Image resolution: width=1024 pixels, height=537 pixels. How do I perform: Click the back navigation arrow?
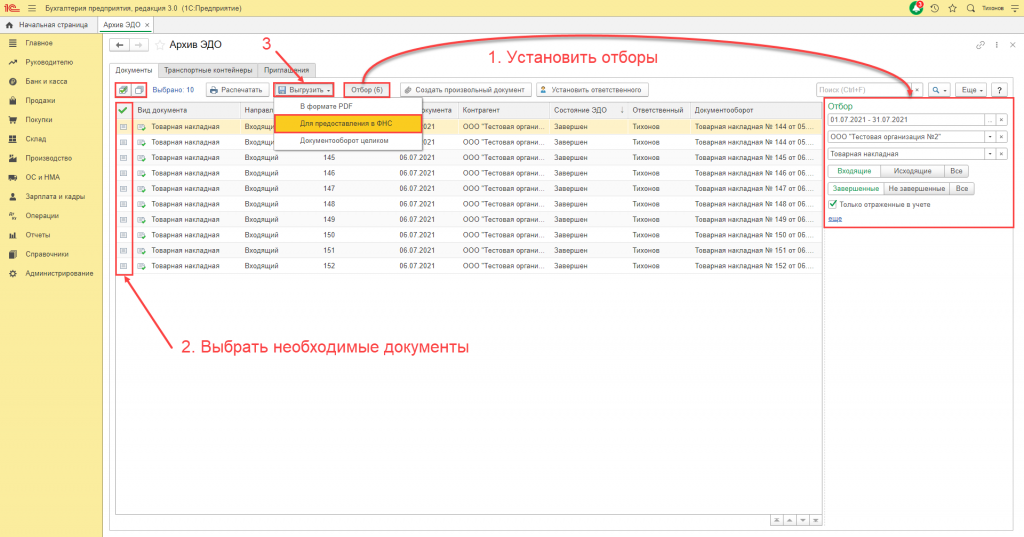(119, 45)
